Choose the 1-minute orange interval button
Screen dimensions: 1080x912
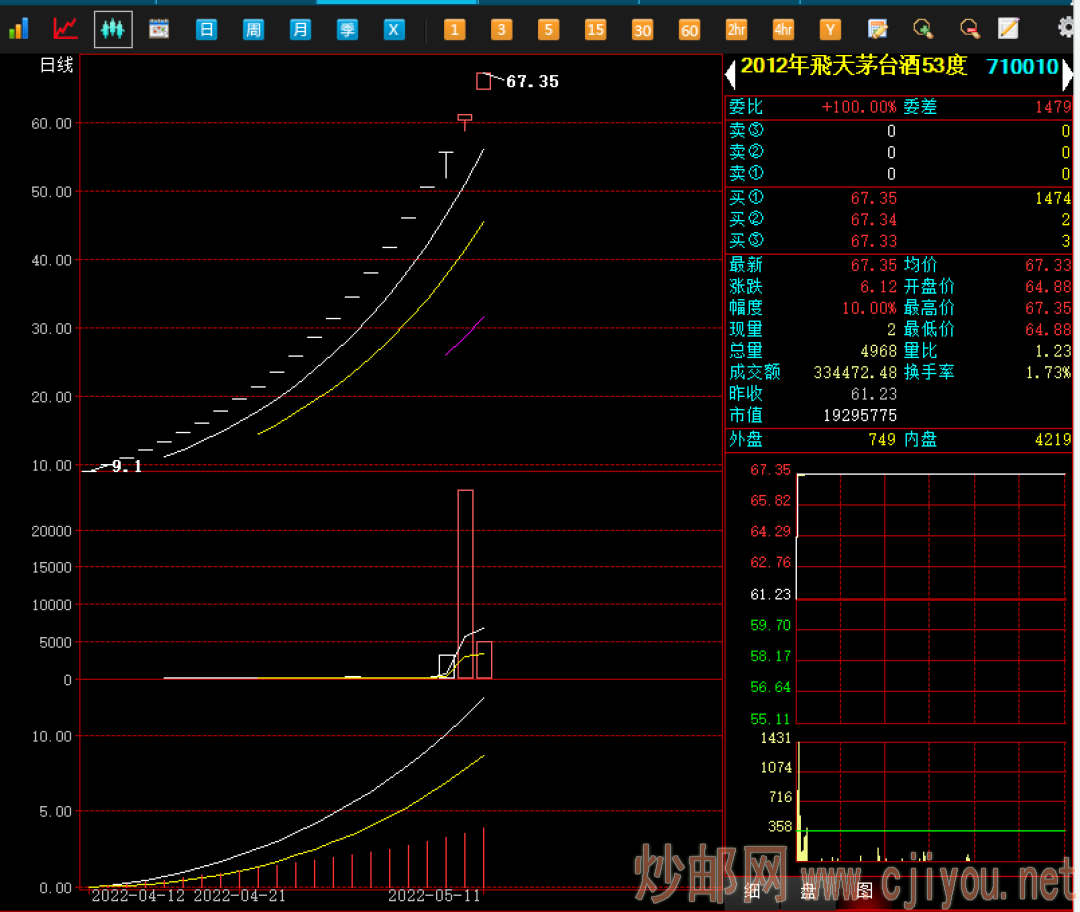[454, 29]
